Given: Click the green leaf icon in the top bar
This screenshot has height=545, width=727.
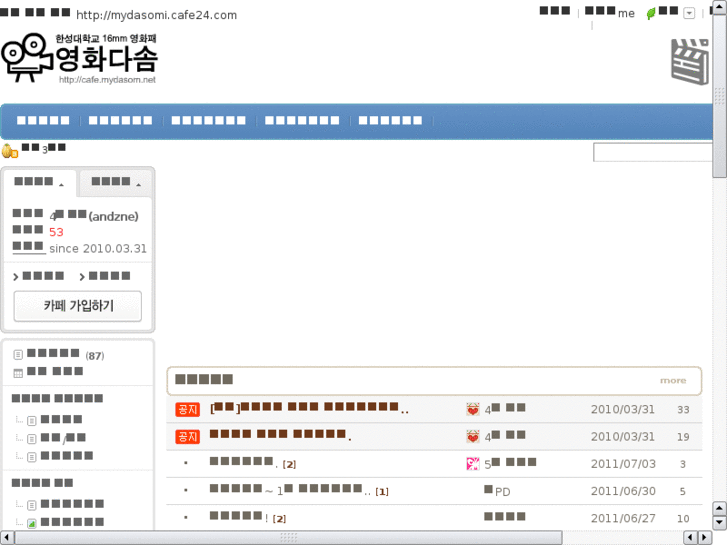Looking at the screenshot, I should tap(651, 13).
